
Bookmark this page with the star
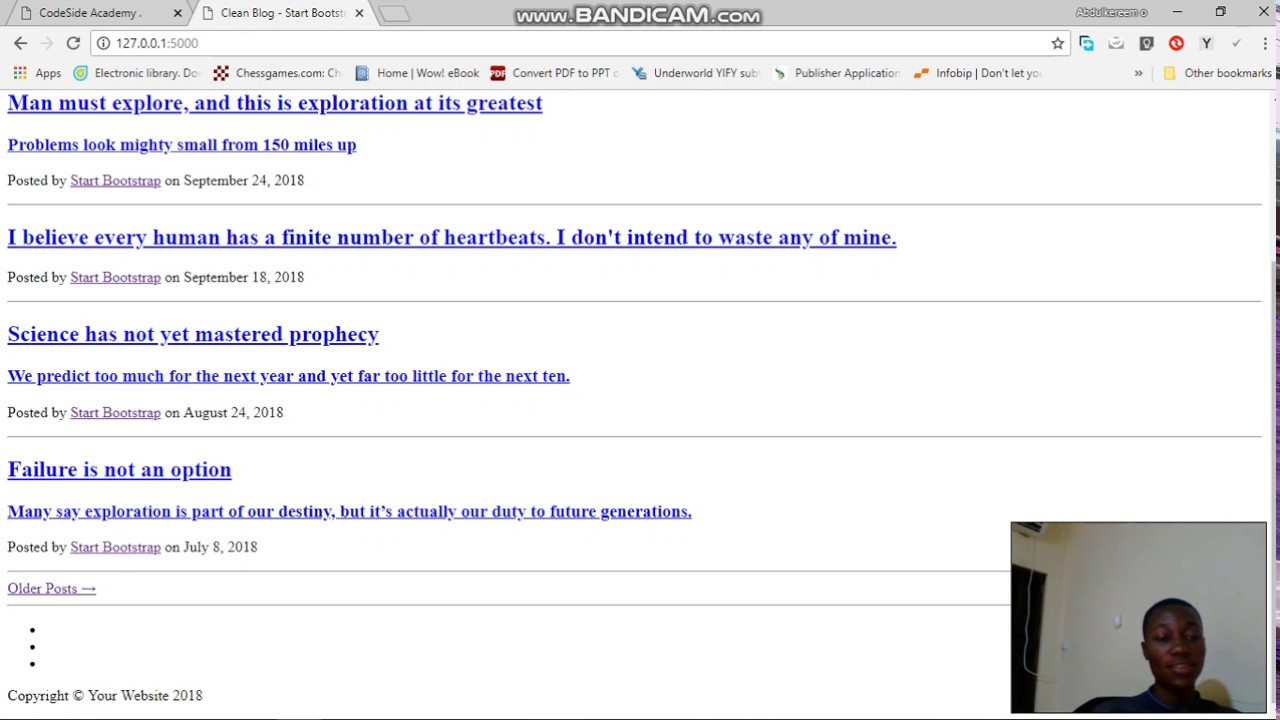click(x=1057, y=43)
